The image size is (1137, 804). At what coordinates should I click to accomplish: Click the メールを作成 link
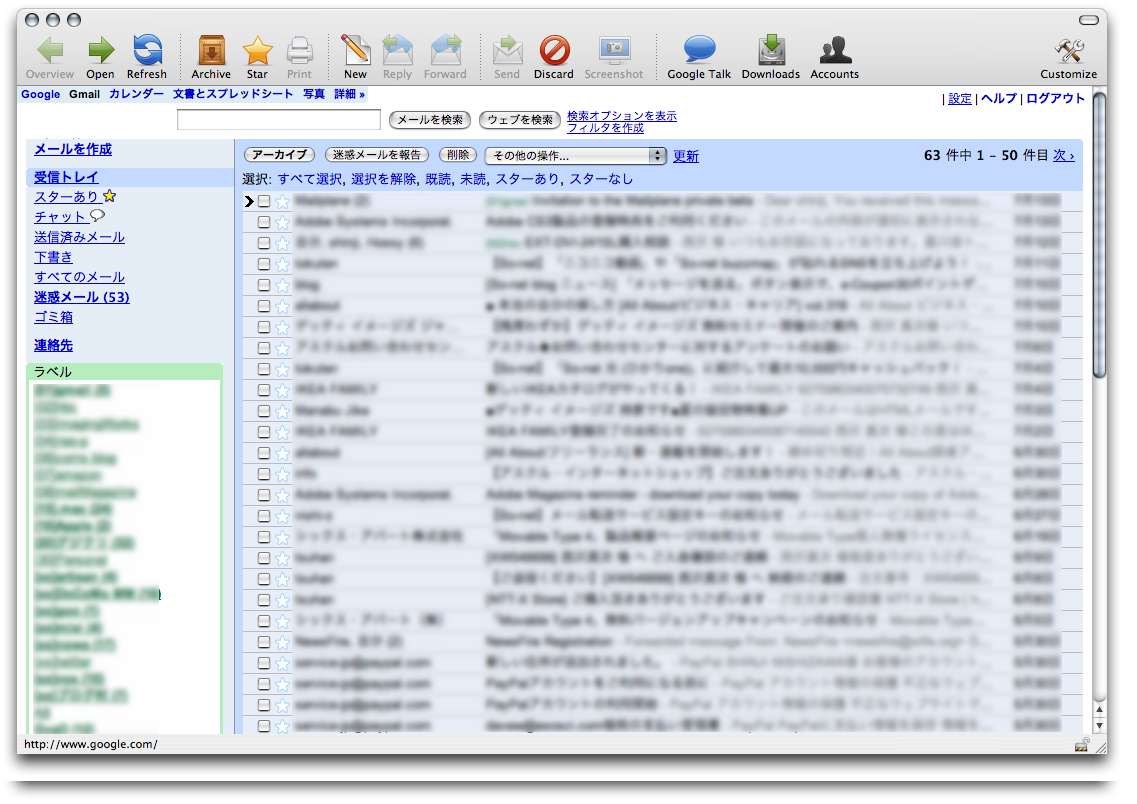point(73,149)
